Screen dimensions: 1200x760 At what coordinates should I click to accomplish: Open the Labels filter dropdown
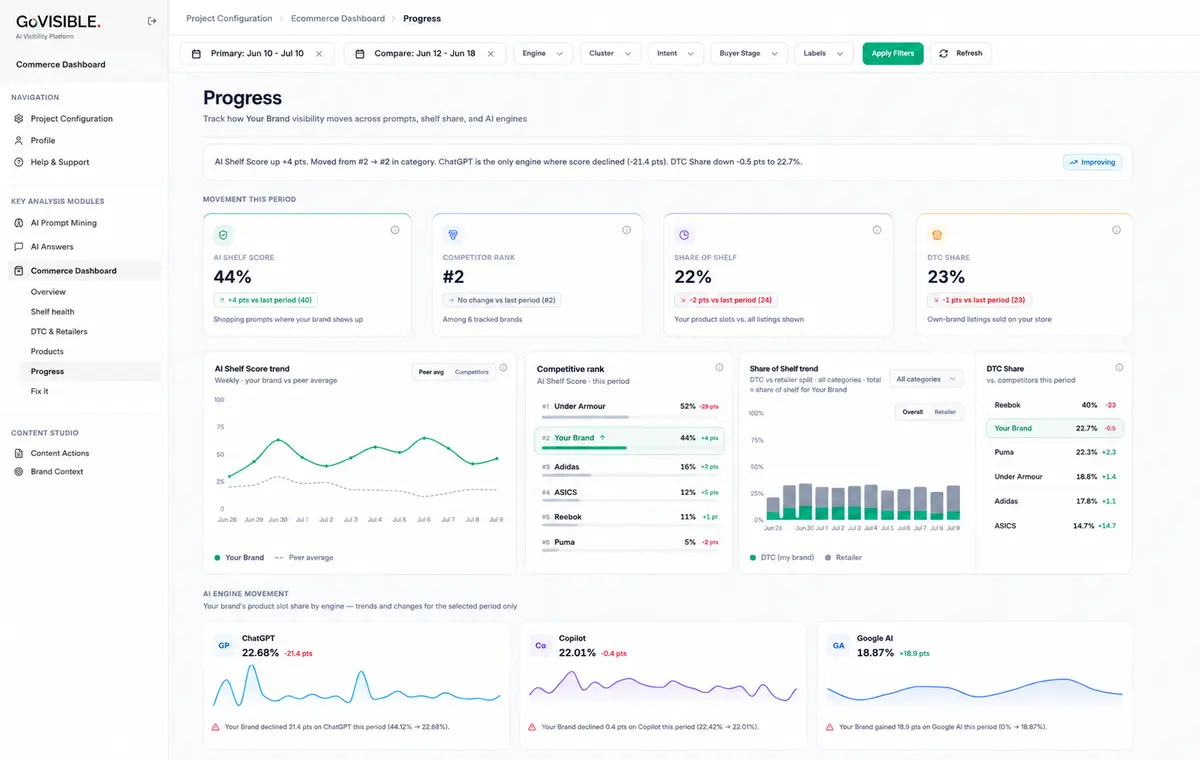(x=824, y=54)
